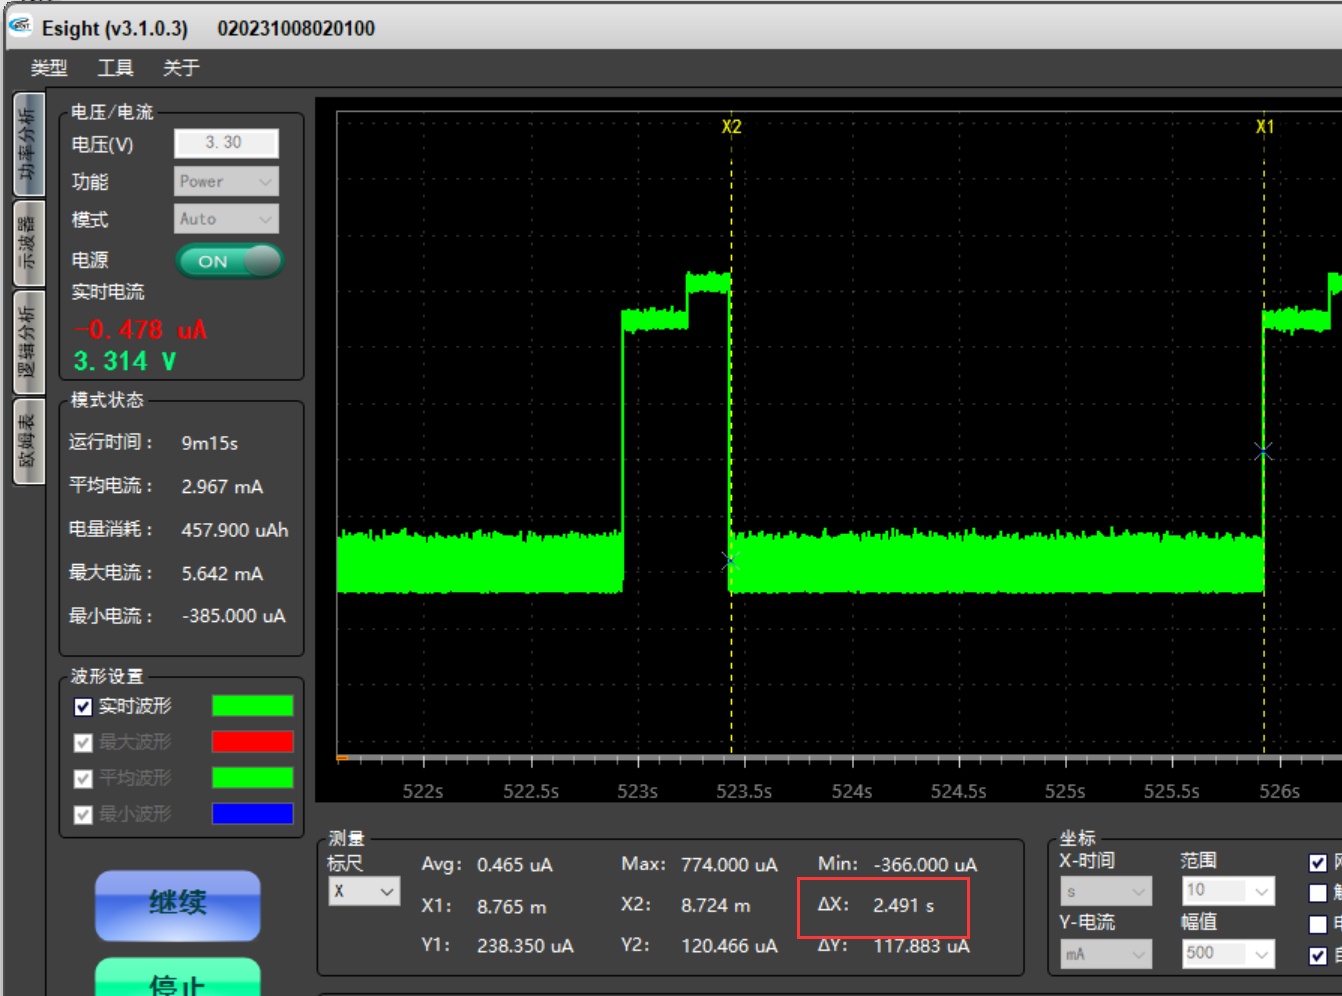Click the Esight app logo icon
Image resolution: width=1342 pixels, height=996 pixels.
pos(20,27)
